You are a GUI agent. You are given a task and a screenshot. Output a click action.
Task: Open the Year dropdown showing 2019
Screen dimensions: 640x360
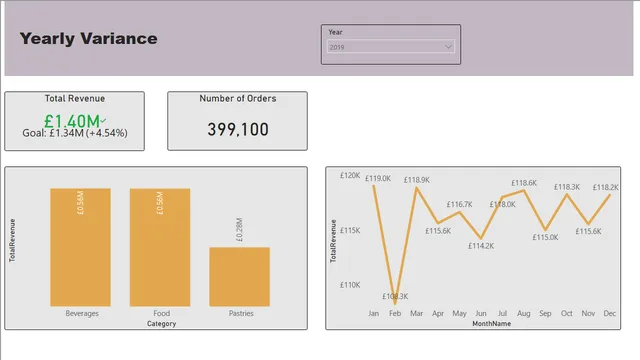tap(391, 47)
